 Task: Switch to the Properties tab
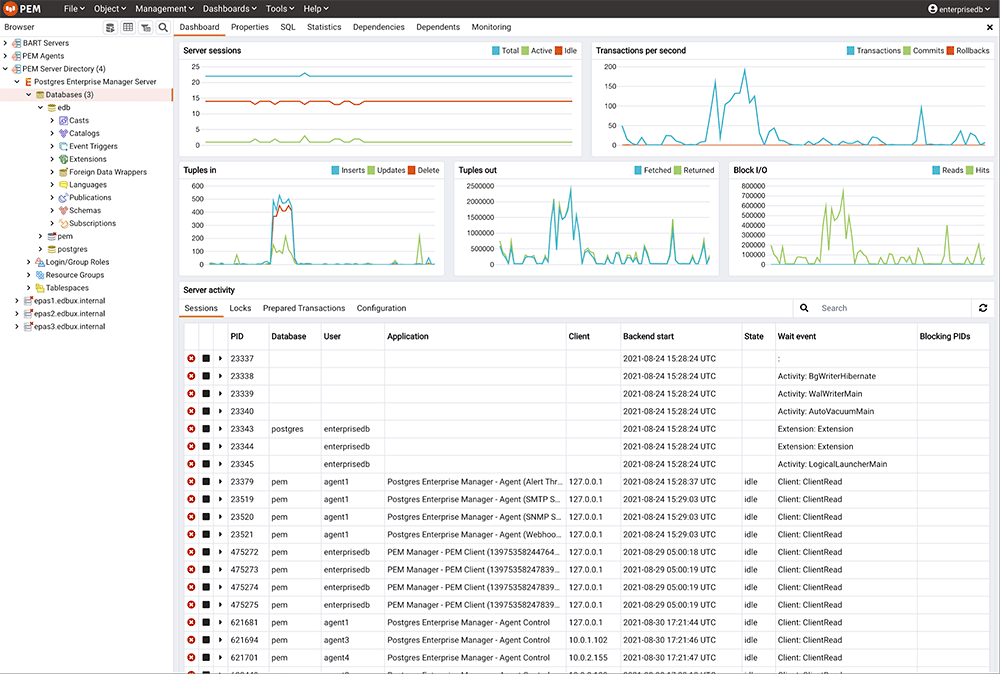(249, 27)
